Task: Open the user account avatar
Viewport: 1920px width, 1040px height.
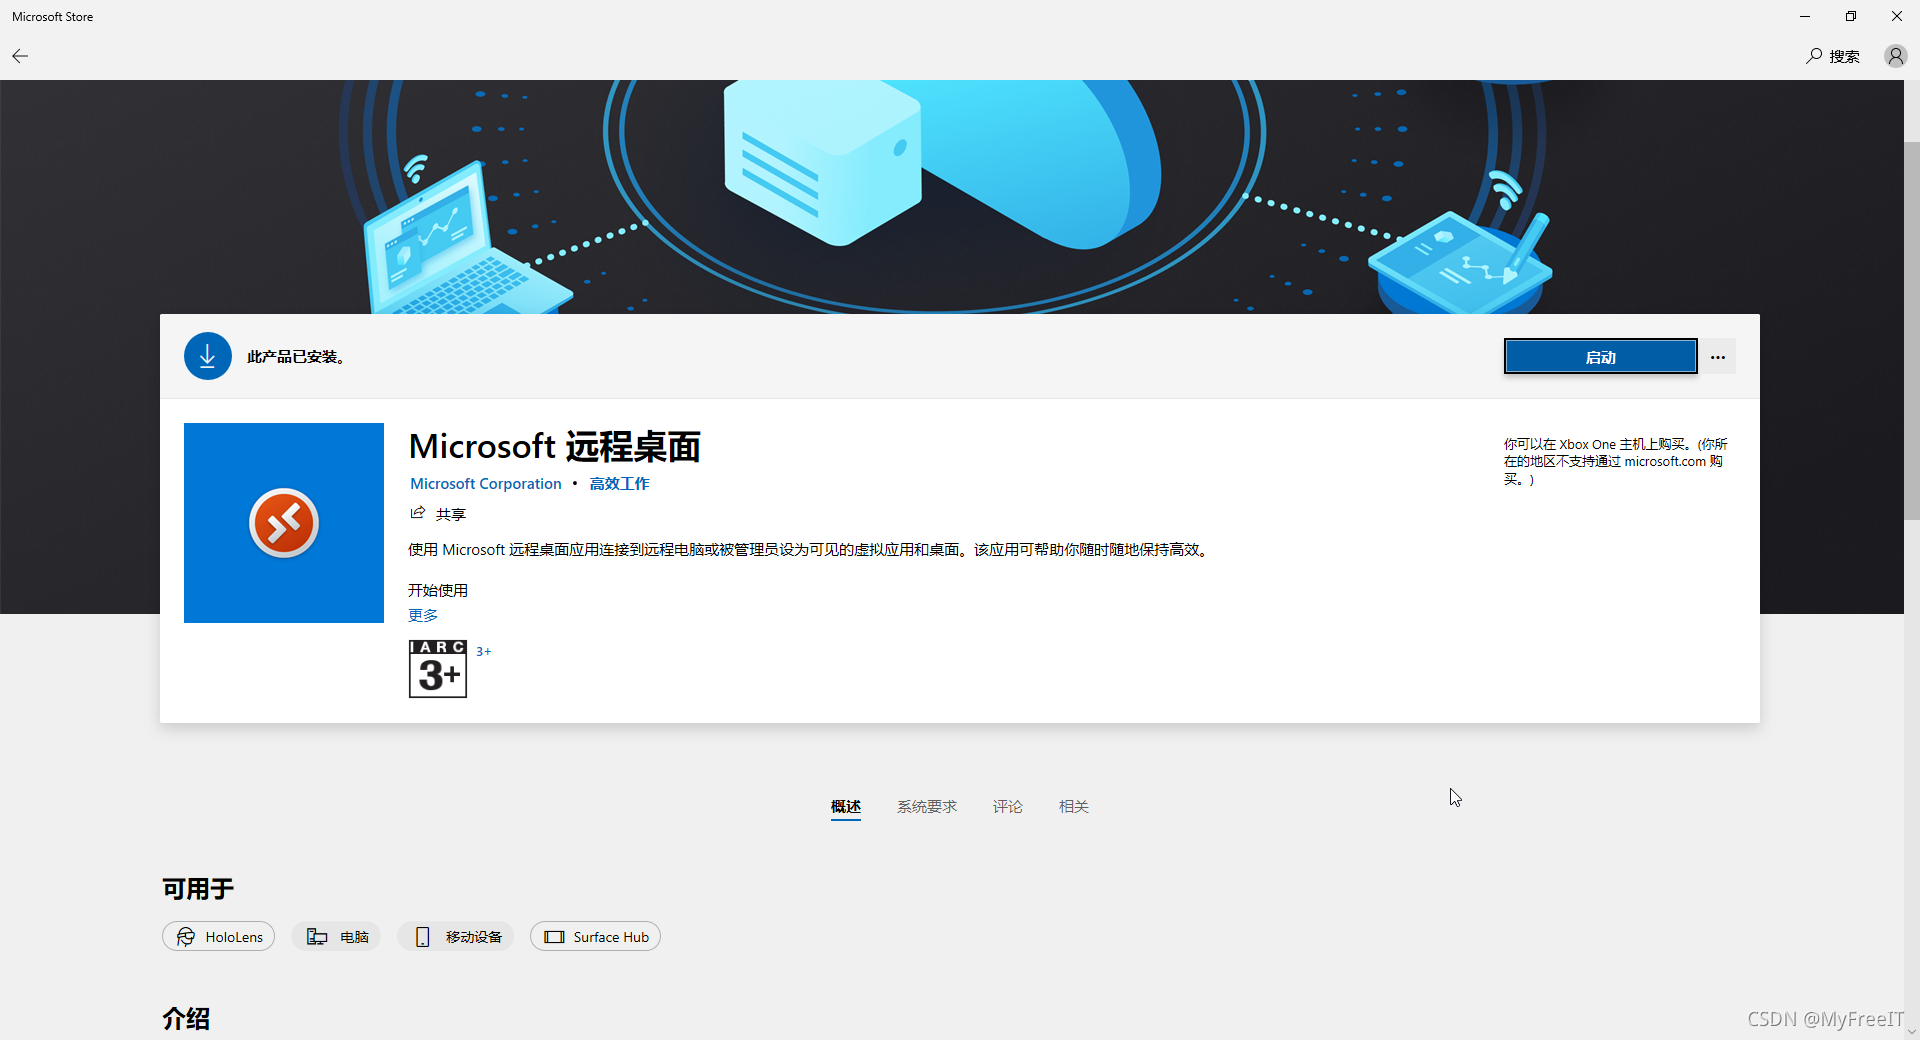Action: point(1895,56)
